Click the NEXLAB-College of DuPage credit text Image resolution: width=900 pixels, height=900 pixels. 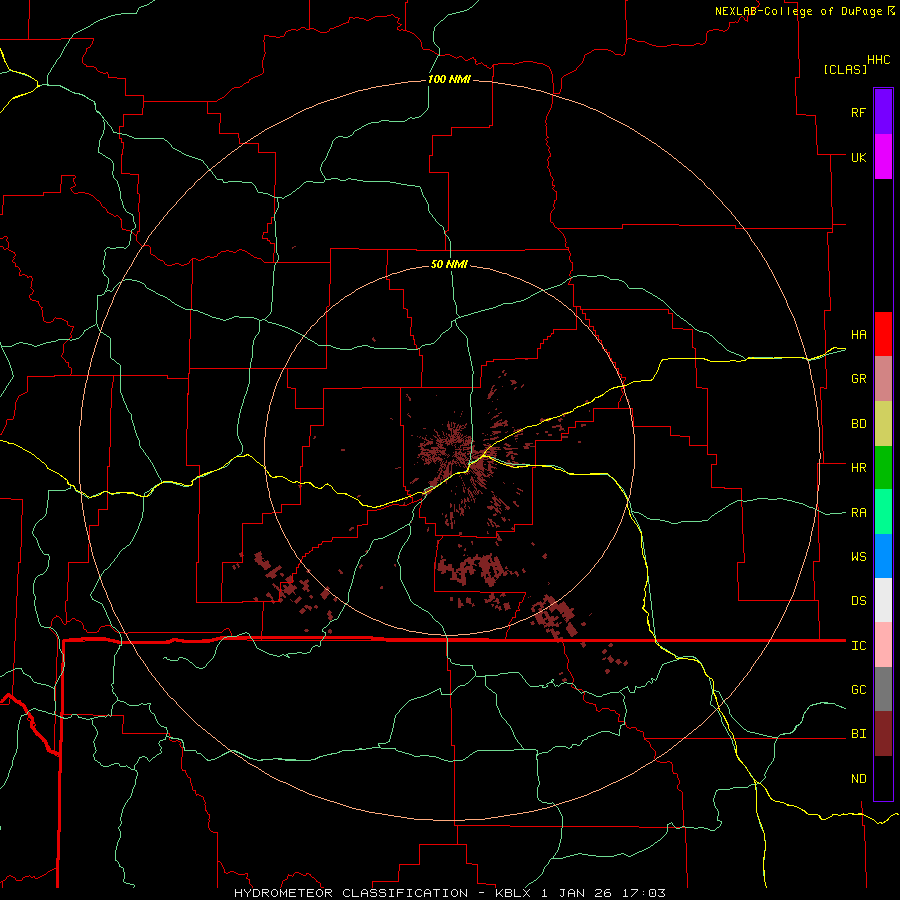point(798,11)
